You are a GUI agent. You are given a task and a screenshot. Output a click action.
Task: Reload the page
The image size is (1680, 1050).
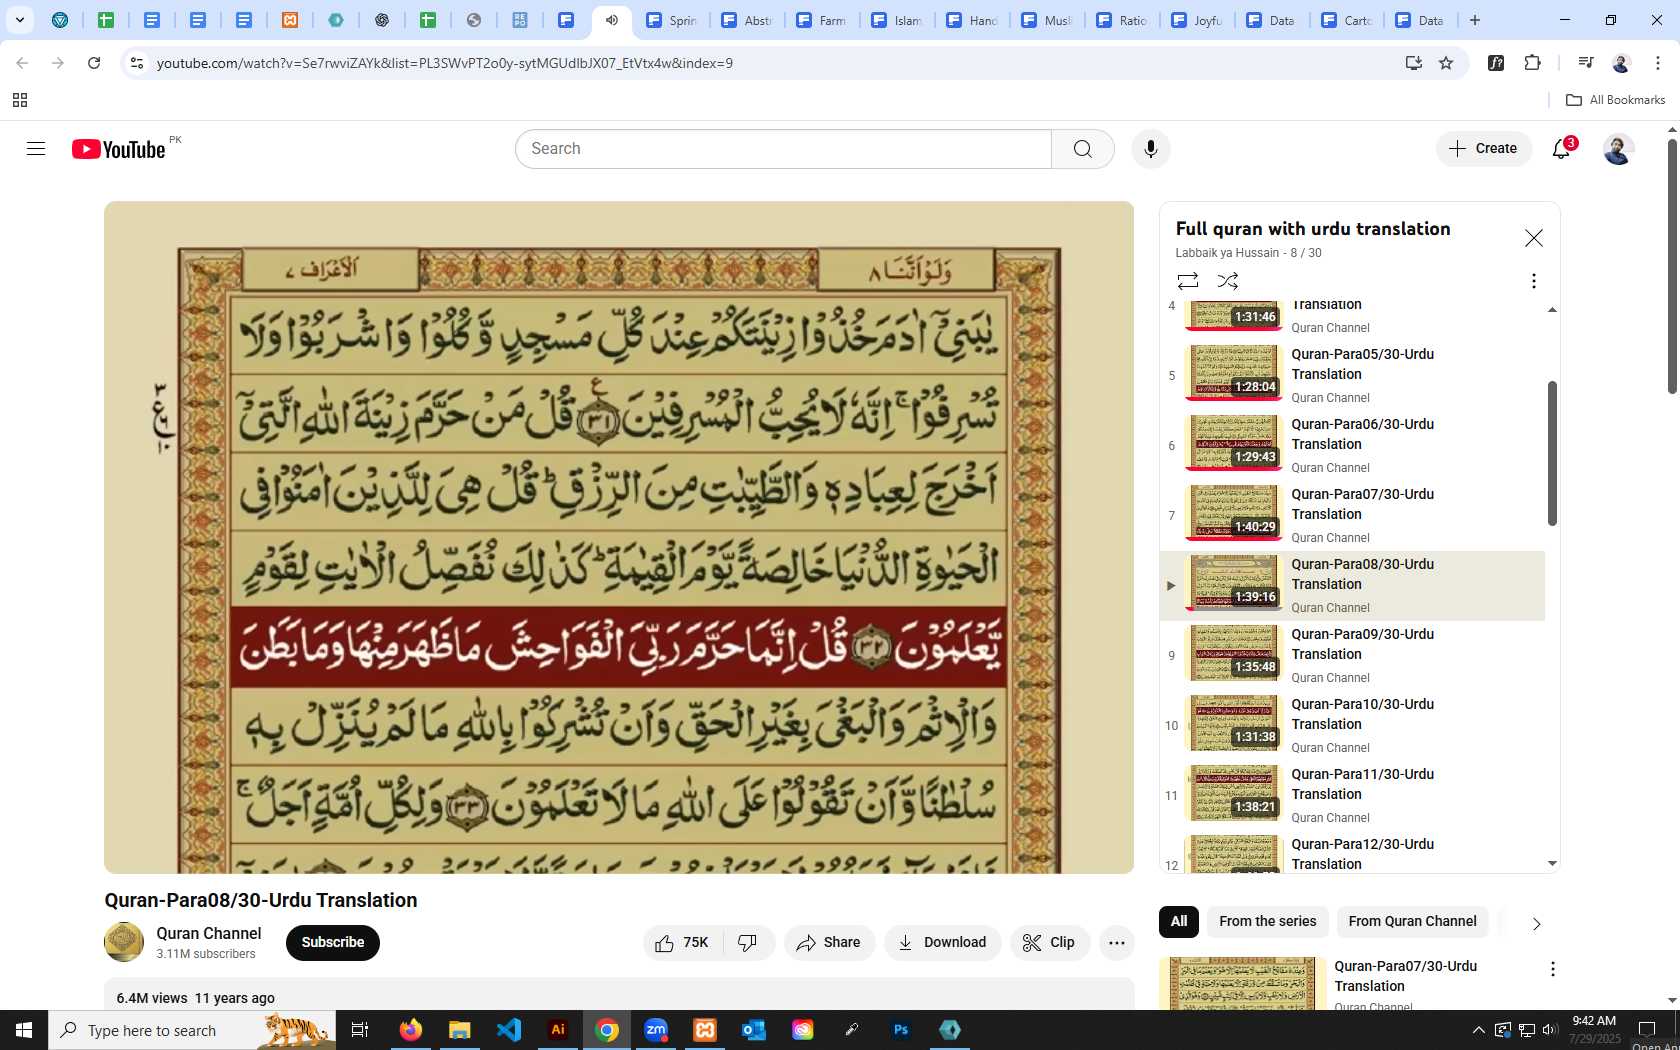[x=94, y=63]
